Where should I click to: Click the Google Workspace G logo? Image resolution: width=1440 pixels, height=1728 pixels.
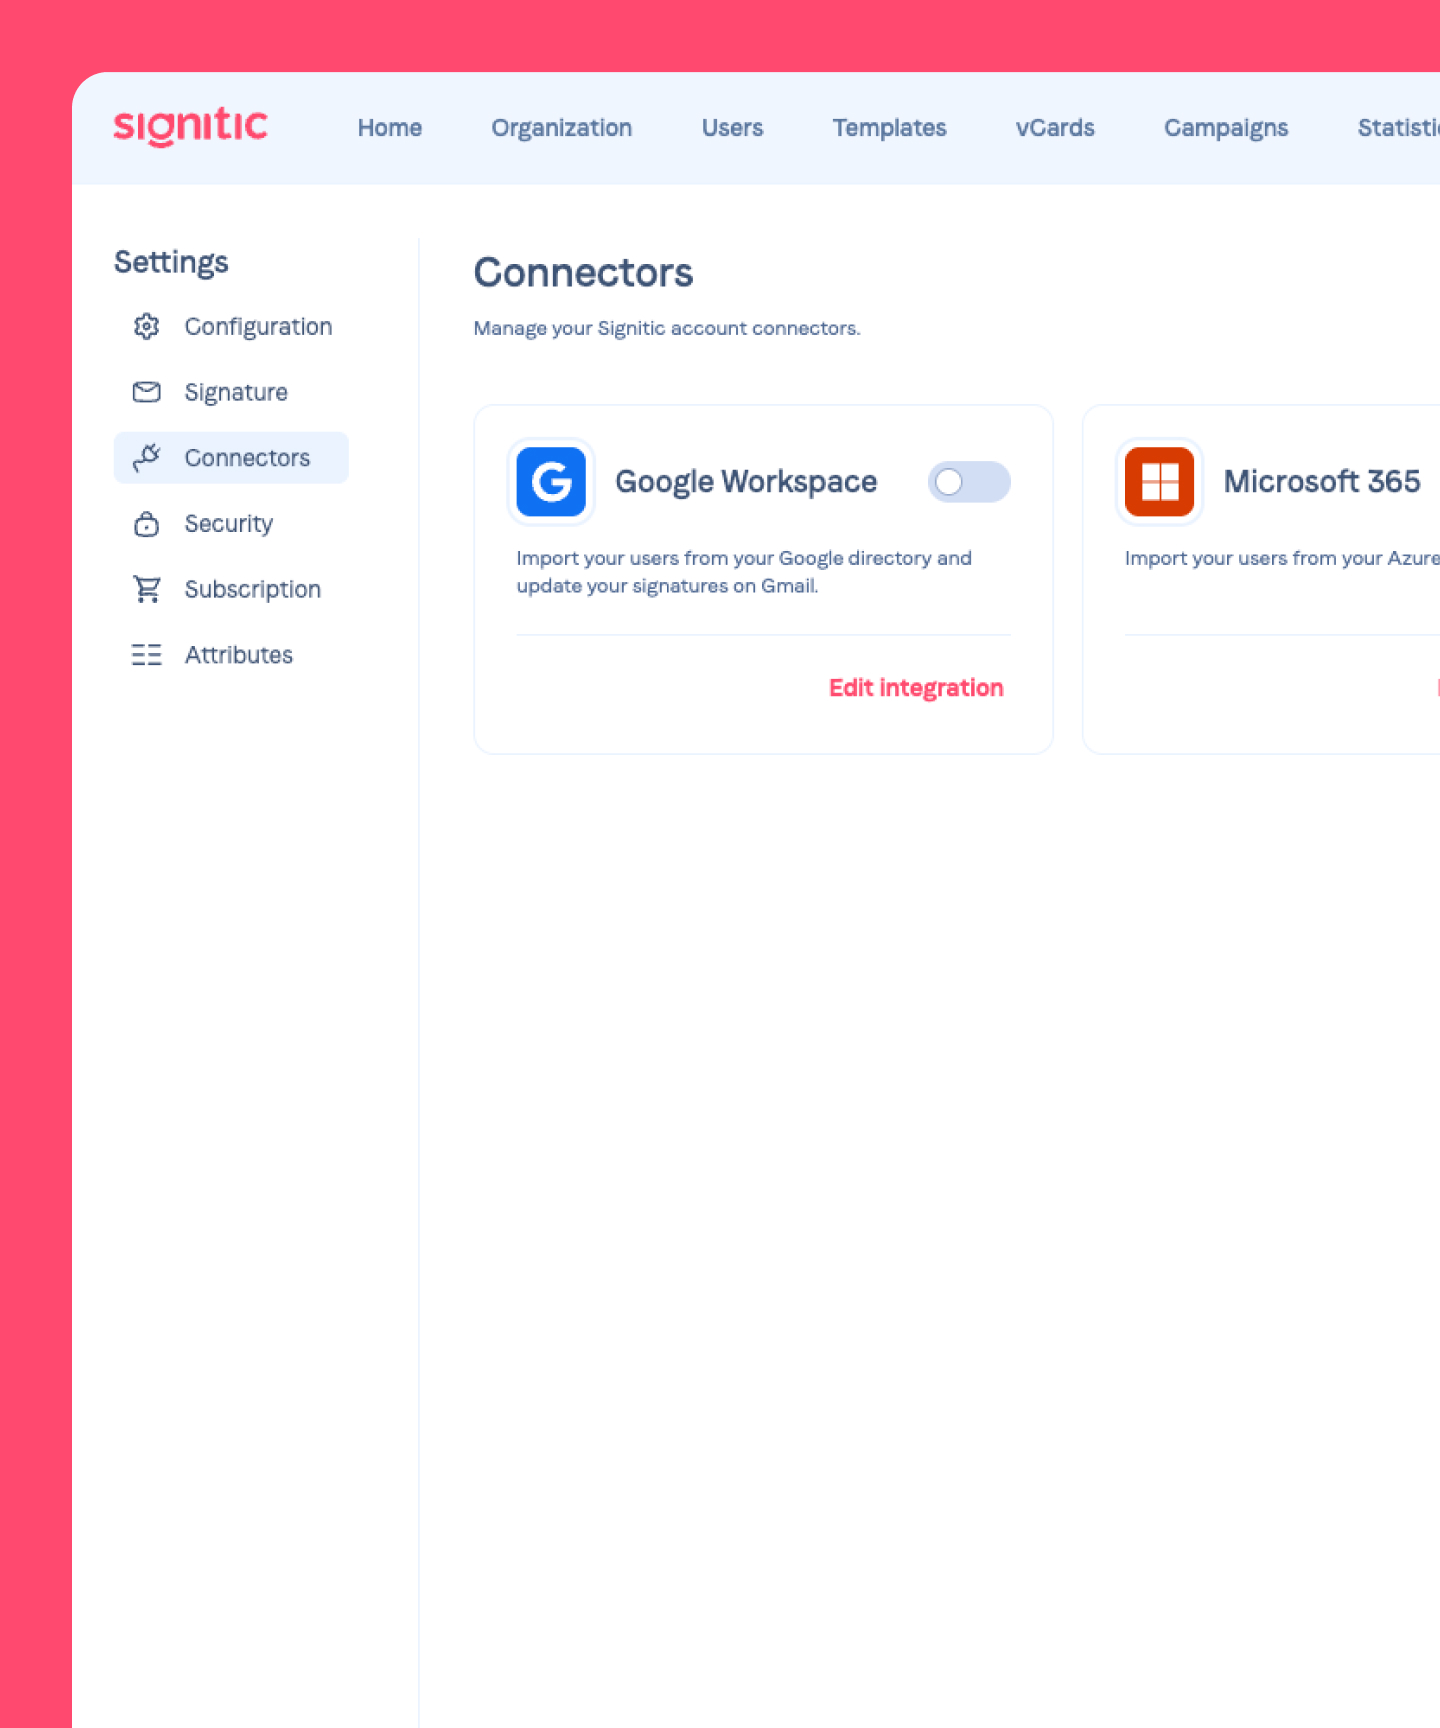(551, 482)
